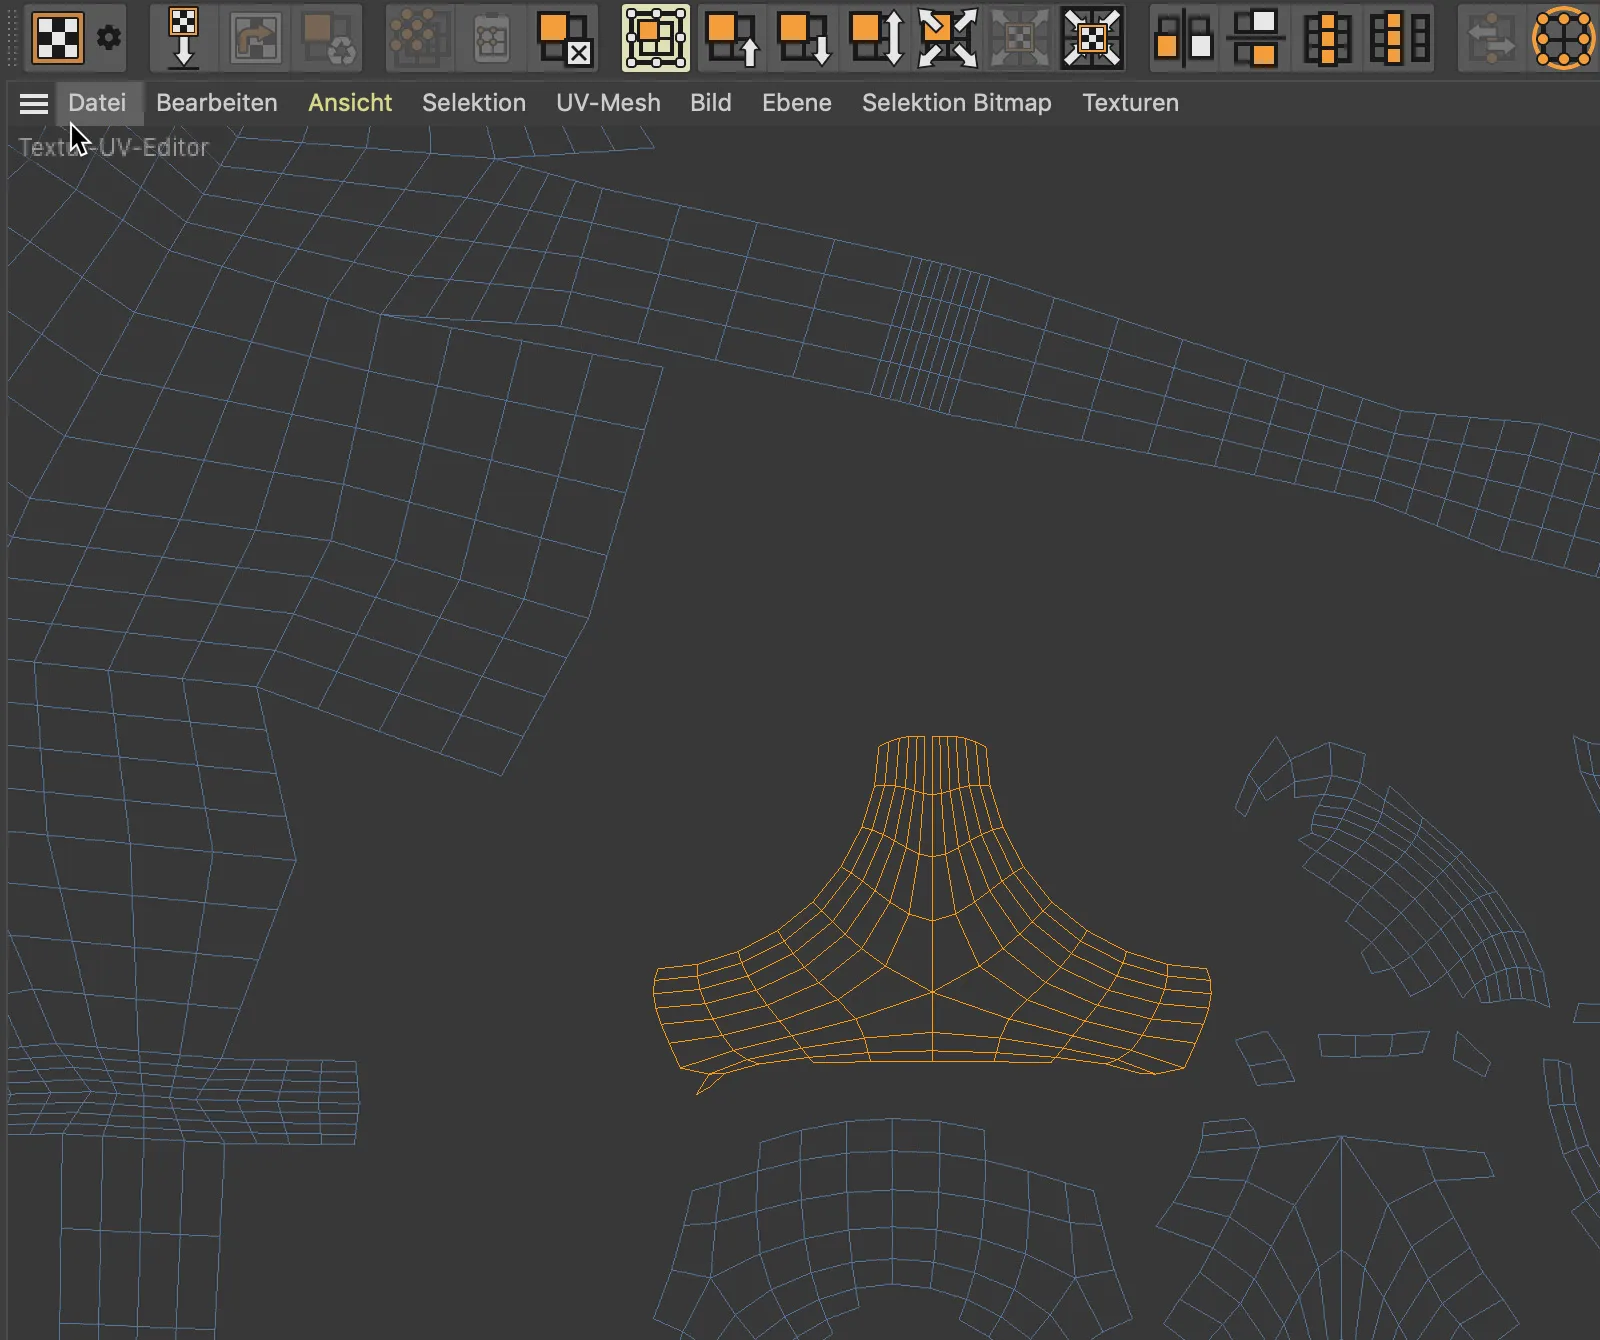This screenshot has width=1600, height=1340.
Task: Toggle the orange circular dotted grid icon
Action: 1563,38
